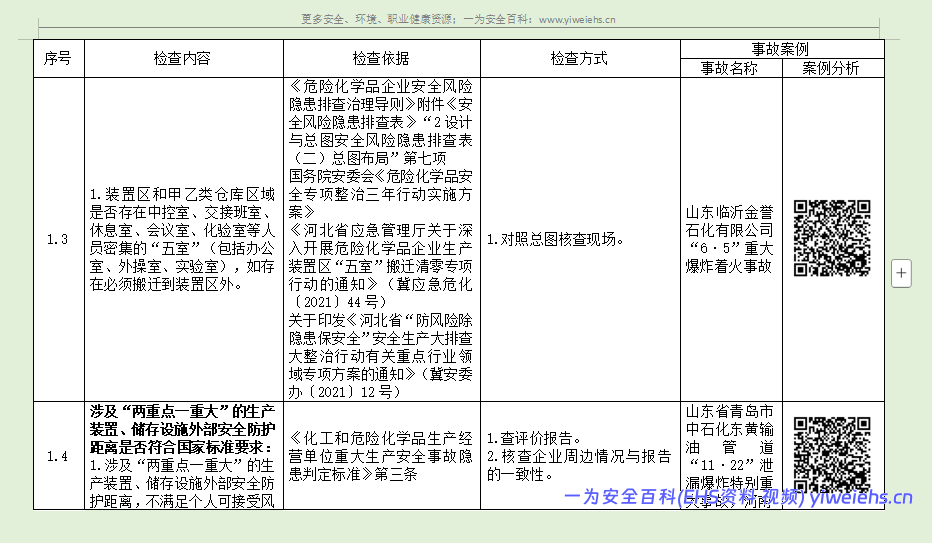Click the 事故名称 sub-header cell
The width and height of the screenshot is (932, 543).
click(729, 68)
